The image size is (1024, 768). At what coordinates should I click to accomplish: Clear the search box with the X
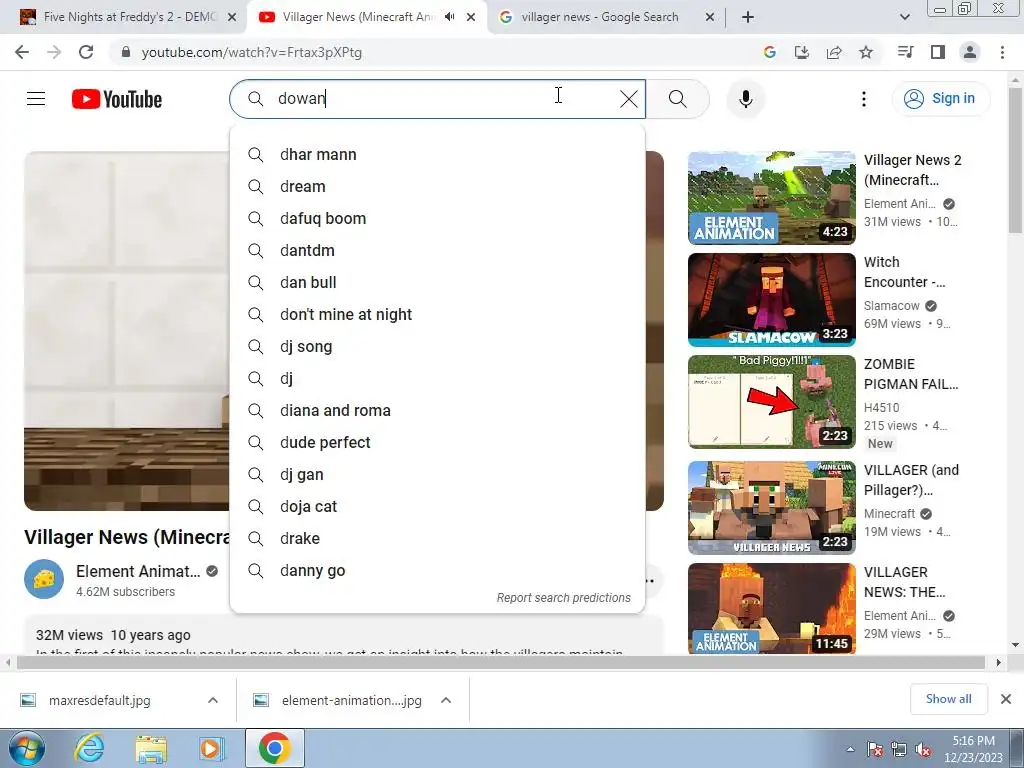pyautogui.click(x=629, y=99)
